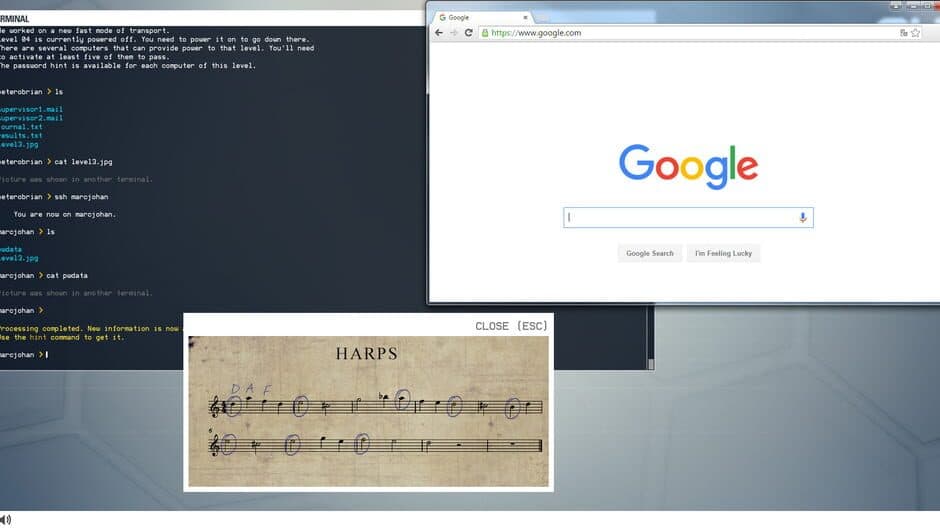Click journal.txt in the terminal listing

click(21, 127)
